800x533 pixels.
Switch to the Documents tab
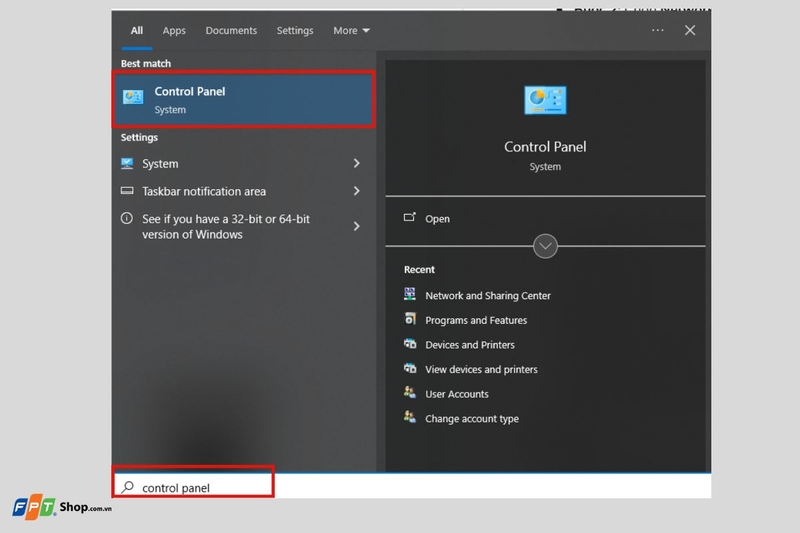(231, 31)
